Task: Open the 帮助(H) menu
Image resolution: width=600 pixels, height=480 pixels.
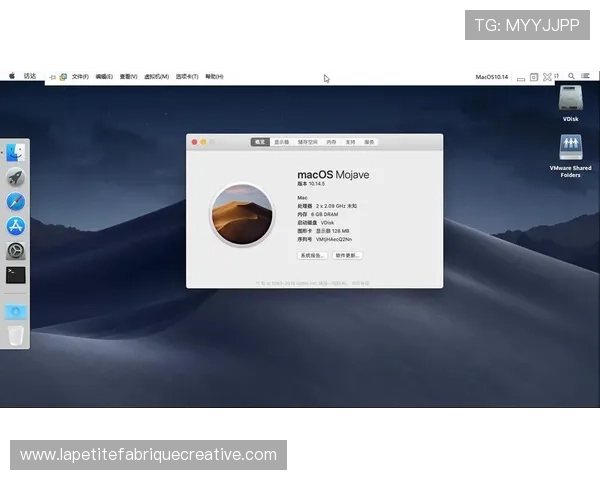Action: tap(214, 76)
